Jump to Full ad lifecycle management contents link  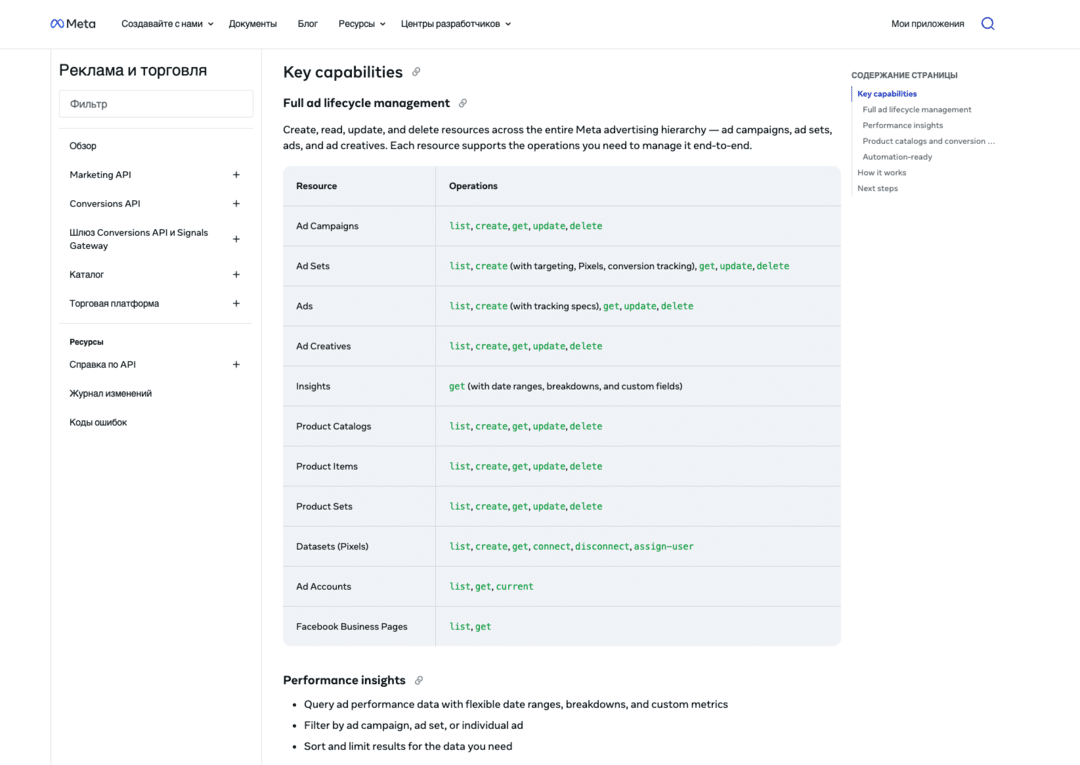click(917, 109)
